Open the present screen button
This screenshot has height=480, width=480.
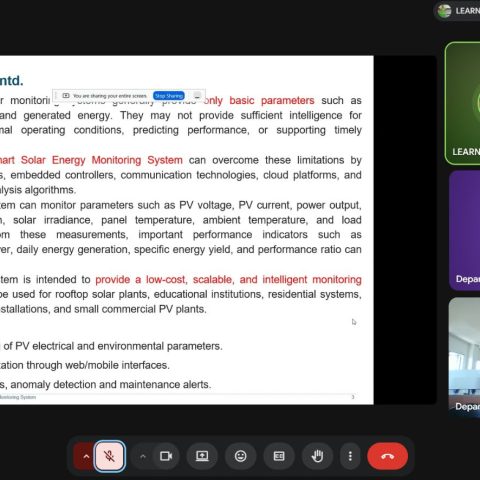pos(202,456)
